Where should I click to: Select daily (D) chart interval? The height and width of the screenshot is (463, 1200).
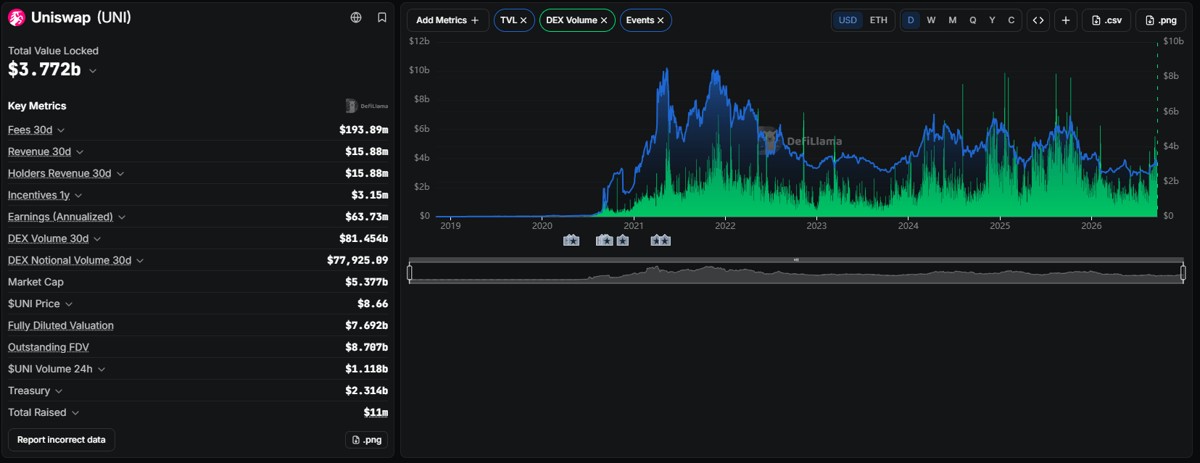point(911,20)
